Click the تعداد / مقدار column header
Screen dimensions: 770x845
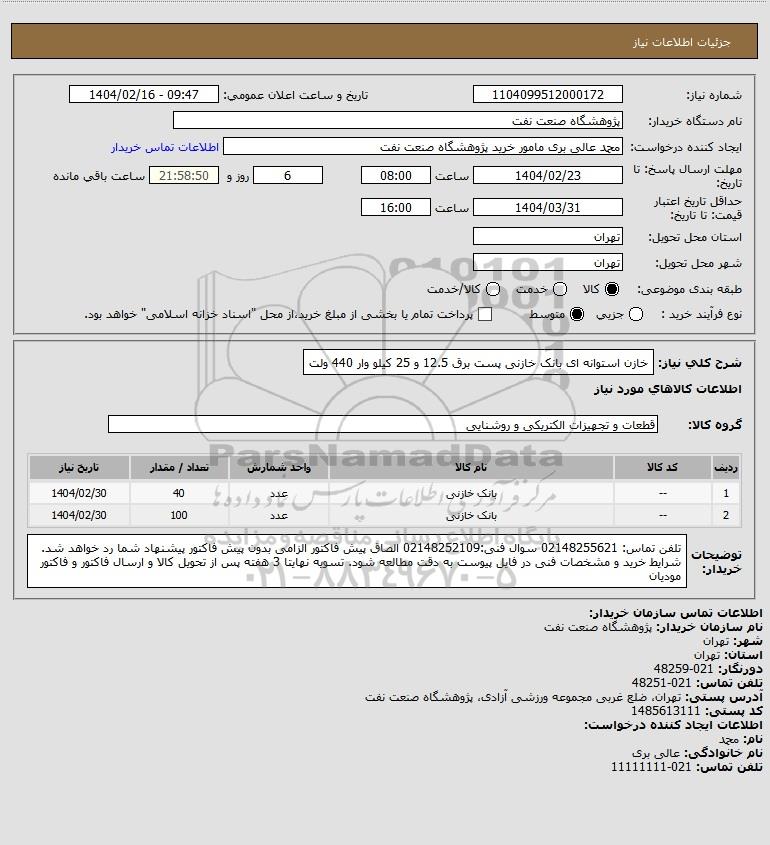179,467
